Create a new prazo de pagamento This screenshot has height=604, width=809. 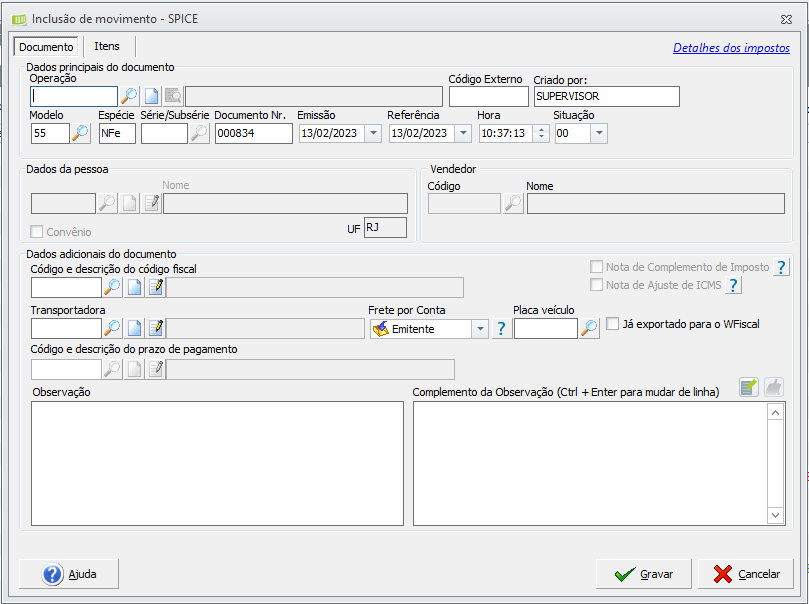tap(135, 369)
